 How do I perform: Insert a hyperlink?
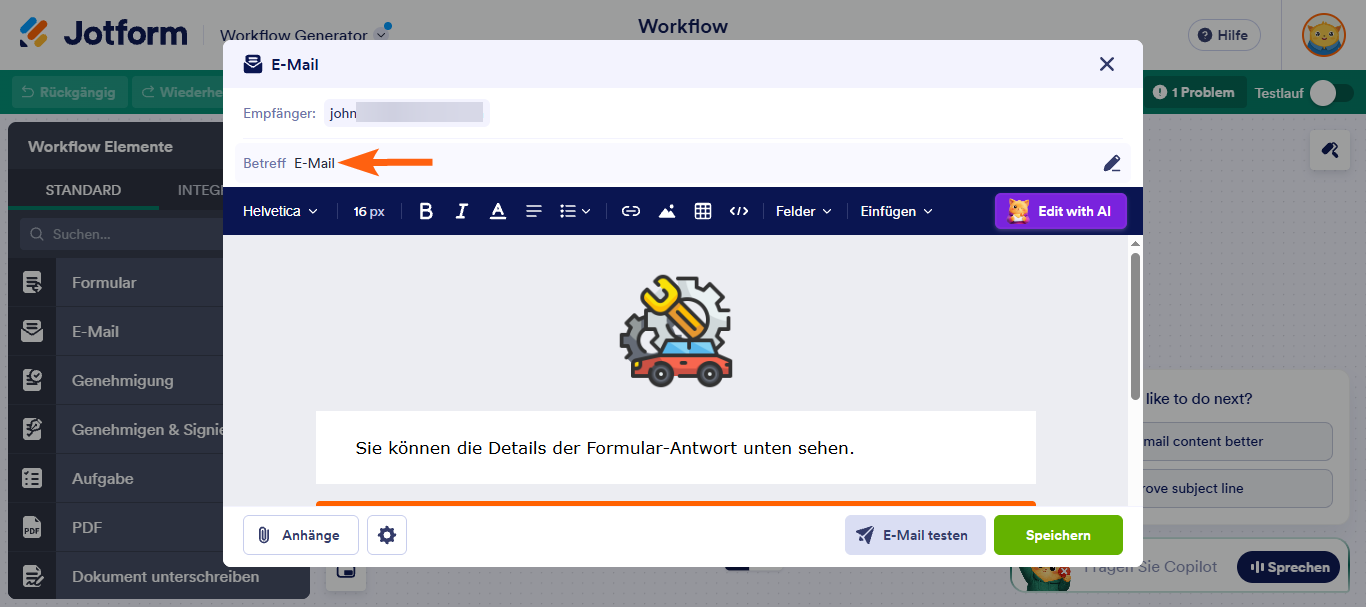[631, 211]
